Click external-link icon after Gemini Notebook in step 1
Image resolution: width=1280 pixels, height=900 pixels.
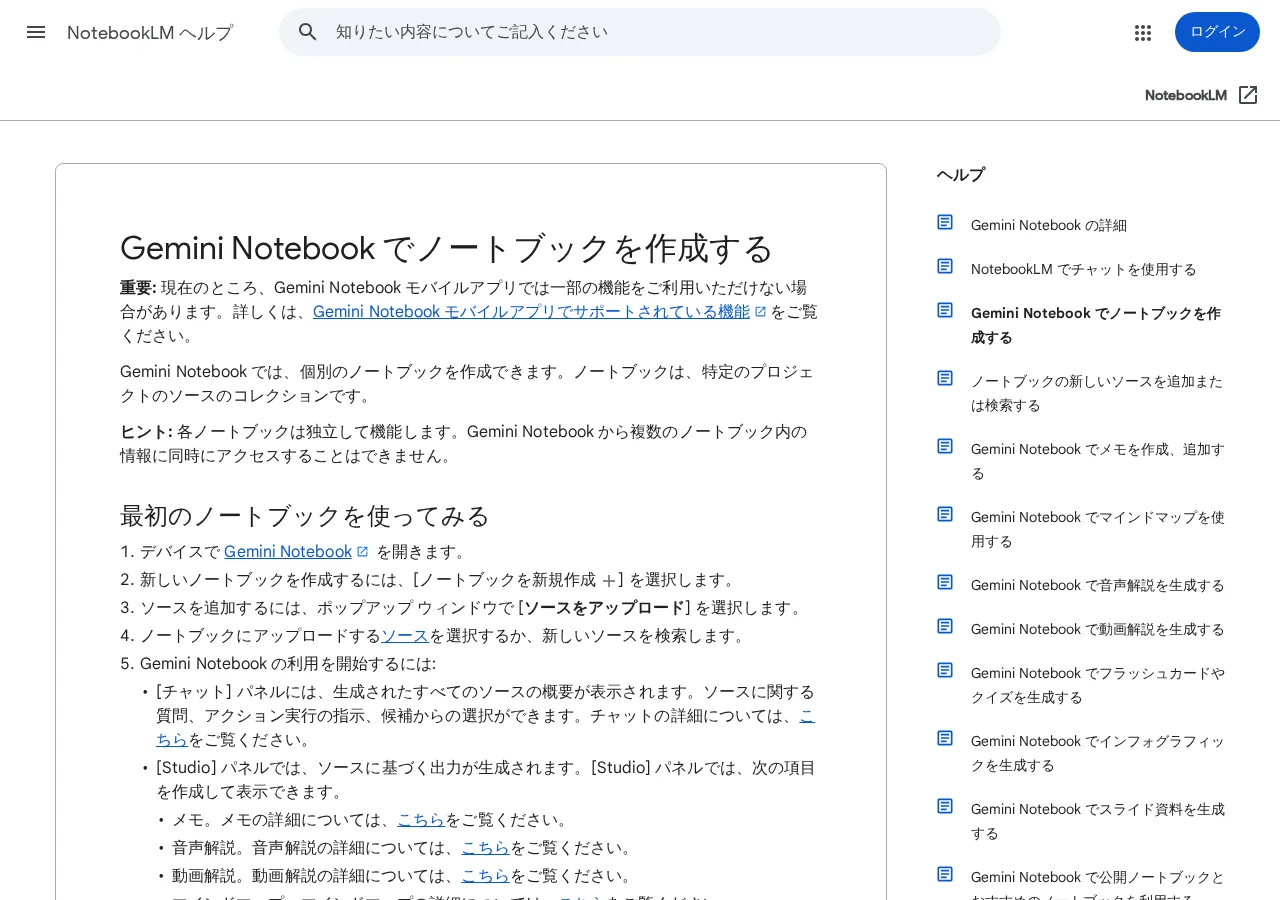point(363,551)
